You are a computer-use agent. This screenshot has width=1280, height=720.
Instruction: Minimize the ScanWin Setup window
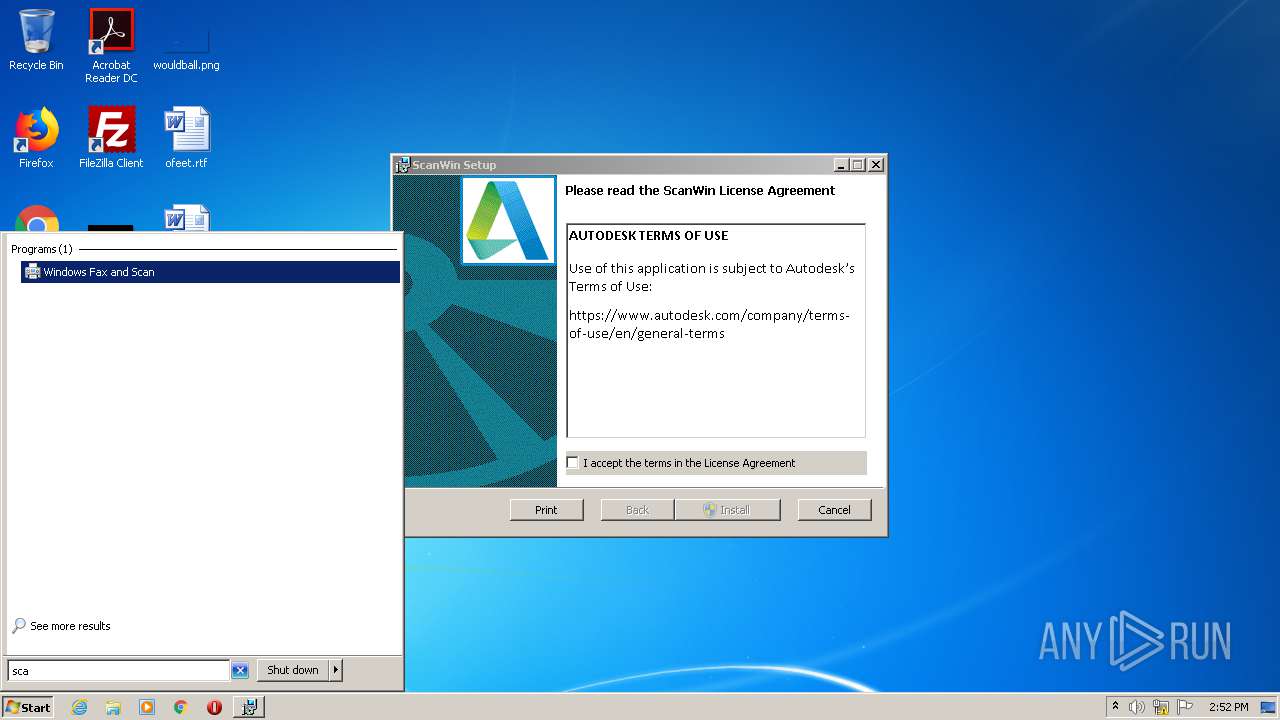[x=841, y=165]
